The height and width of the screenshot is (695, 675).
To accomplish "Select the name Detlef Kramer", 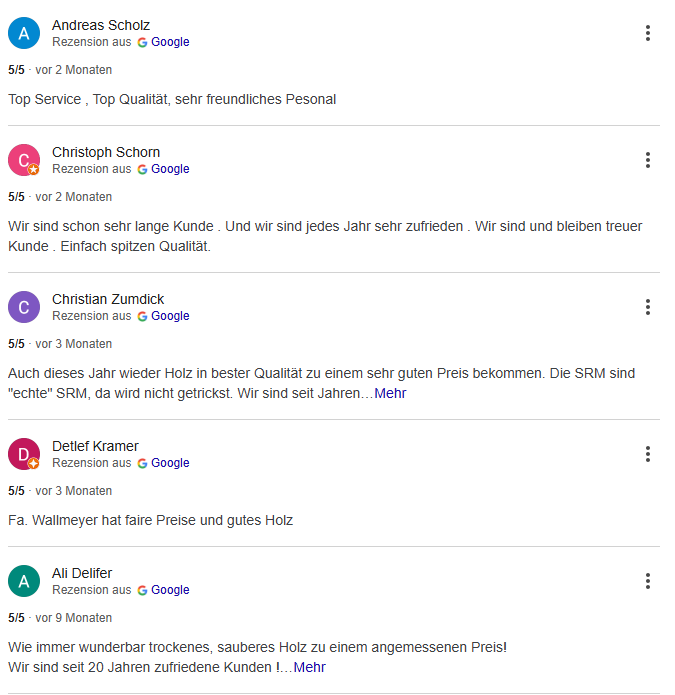I will point(95,446).
